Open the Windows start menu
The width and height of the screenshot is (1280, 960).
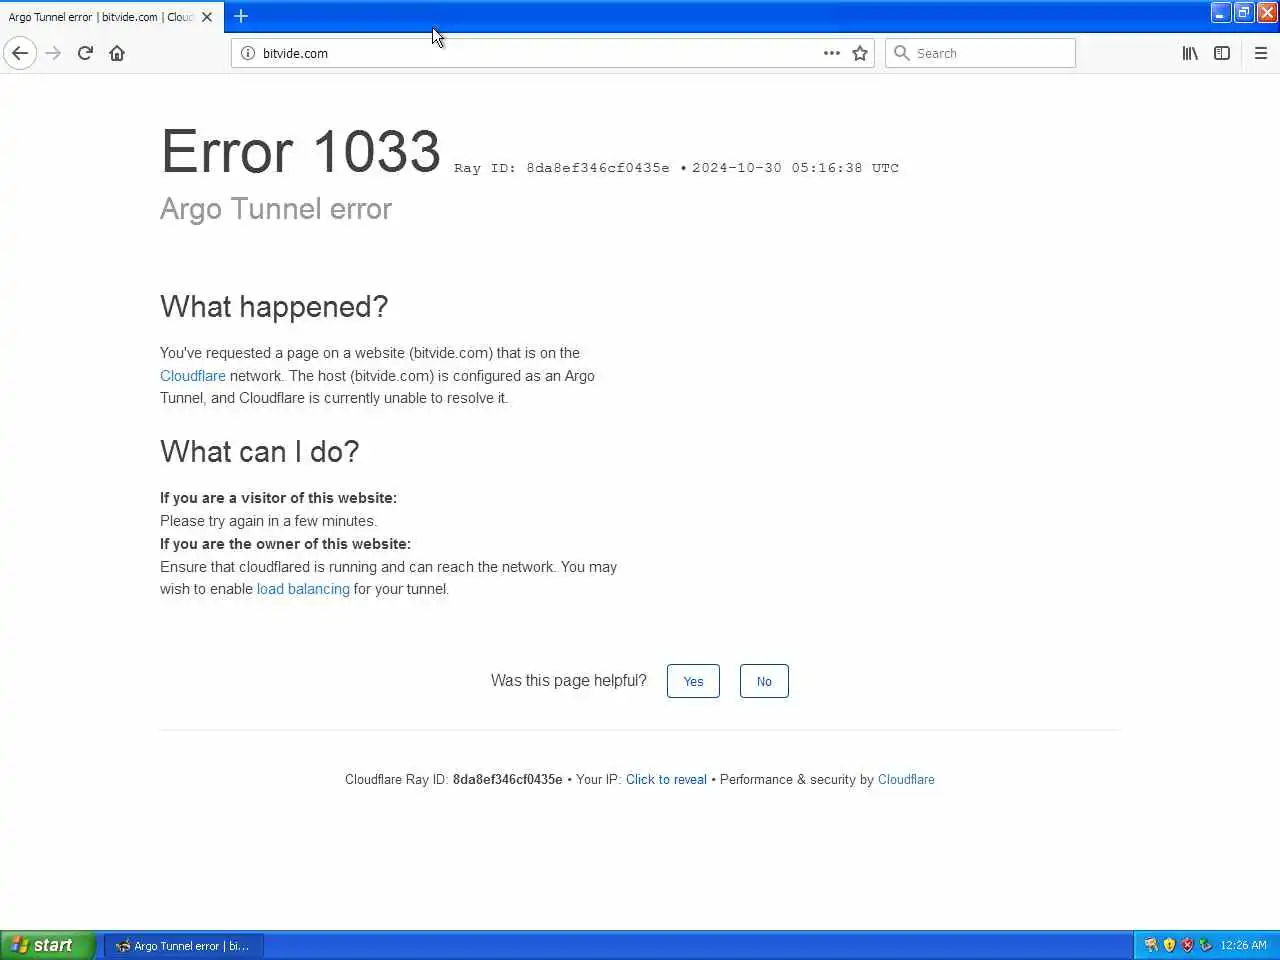coord(47,945)
